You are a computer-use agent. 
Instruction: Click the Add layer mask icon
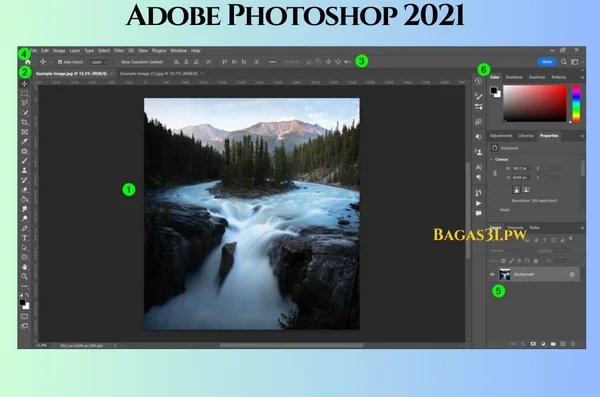[x=533, y=344]
